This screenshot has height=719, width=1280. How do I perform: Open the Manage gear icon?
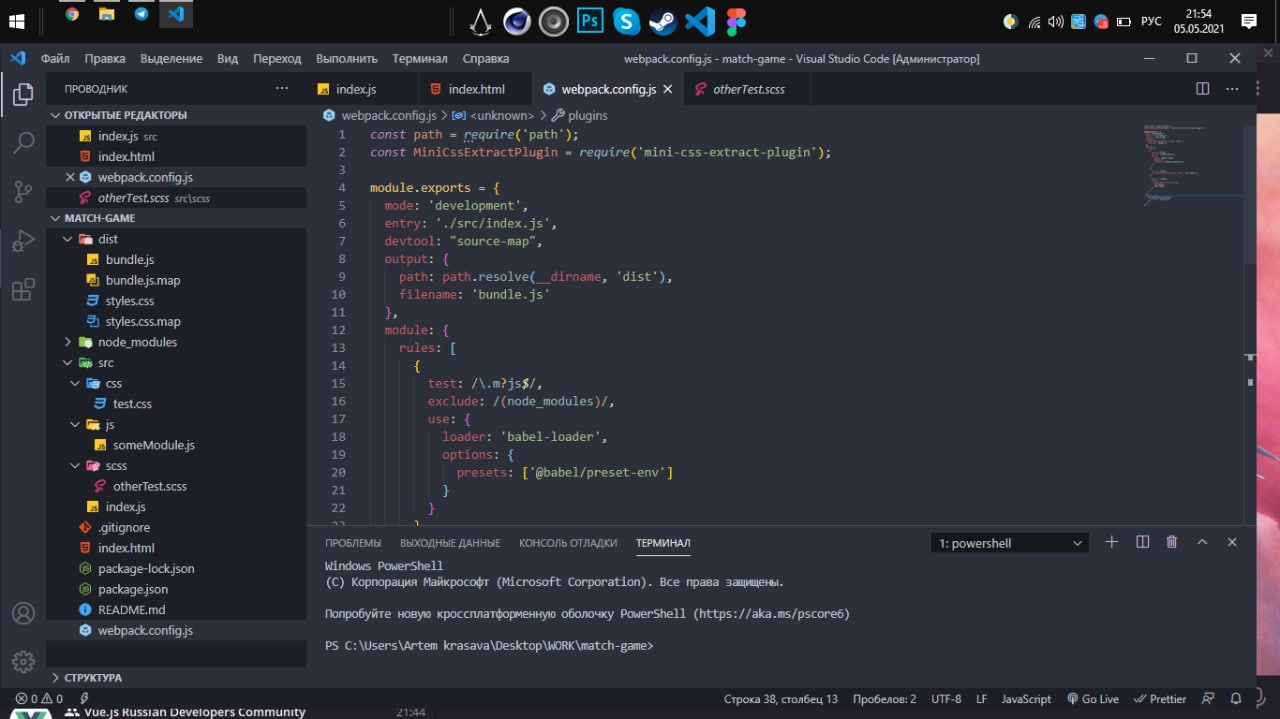[x=23, y=661]
